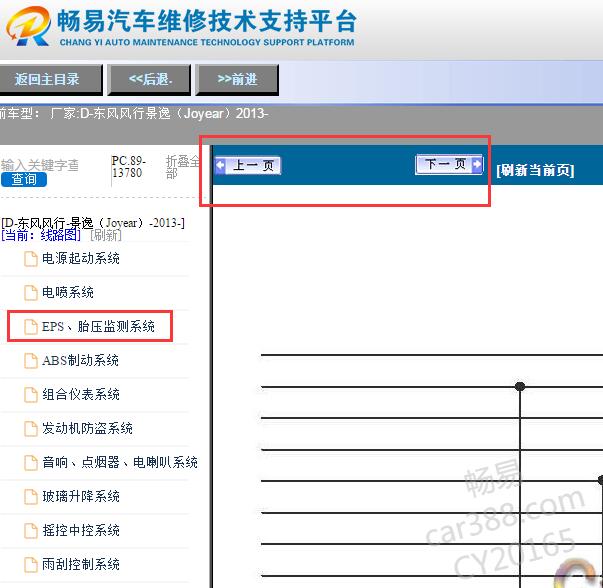
Task: Open the ABS制动系统 tree item
Action: pyautogui.click(x=80, y=361)
